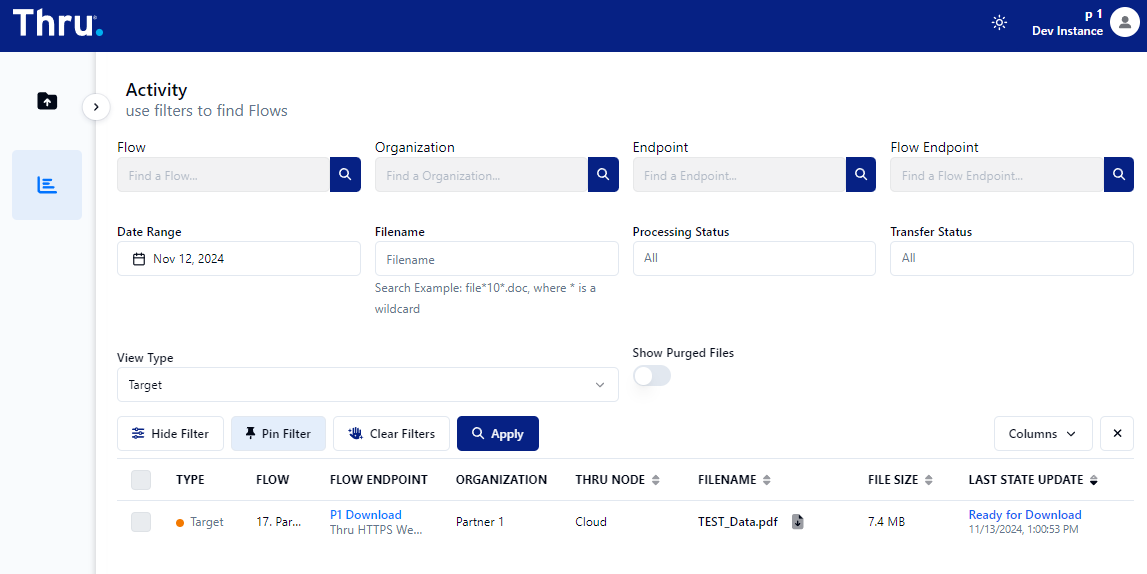Open the Activity chart sidebar icon
This screenshot has height=574, width=1147.
point(47,185)
